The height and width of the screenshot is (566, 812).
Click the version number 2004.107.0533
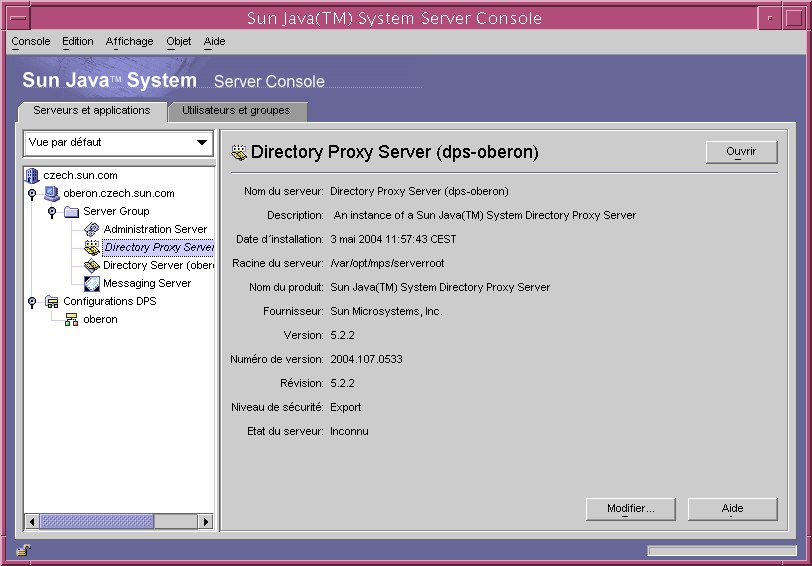click(366, 359)
